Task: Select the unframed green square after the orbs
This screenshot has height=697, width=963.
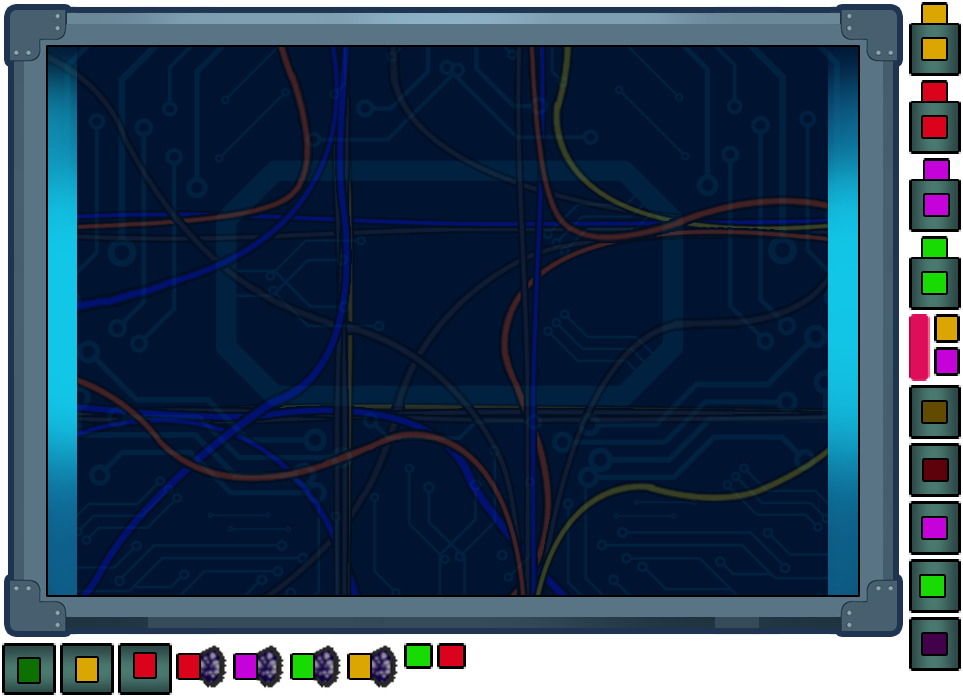Action: 418,656
